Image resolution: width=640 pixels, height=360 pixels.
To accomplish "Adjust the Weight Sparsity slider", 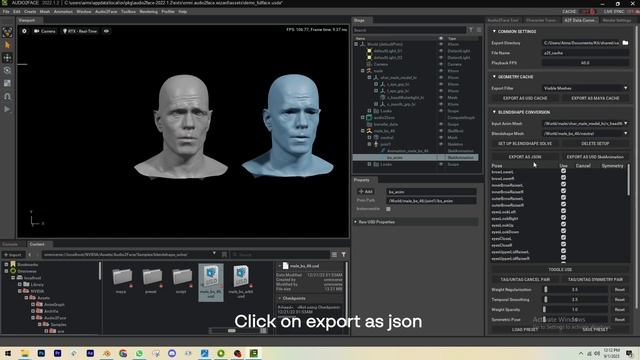I will [x=575, y=310].
